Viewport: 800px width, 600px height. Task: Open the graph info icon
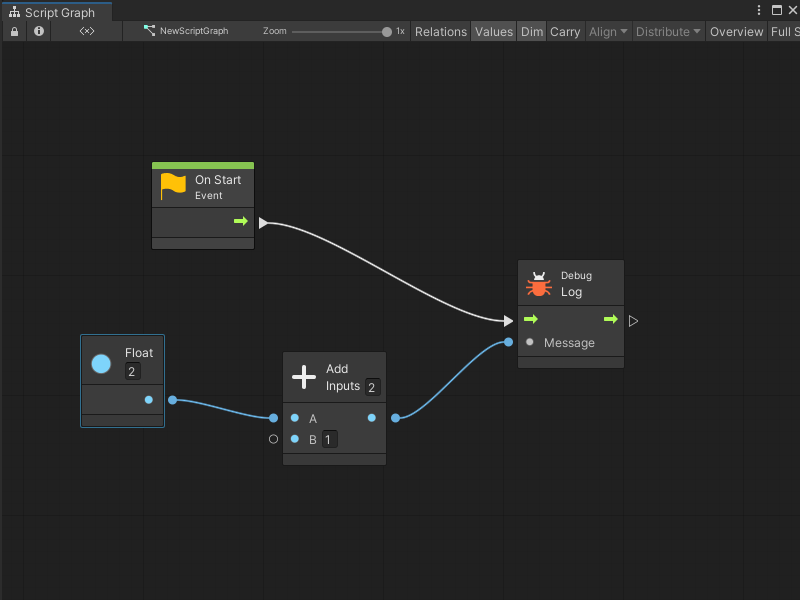tap(39, 31)
